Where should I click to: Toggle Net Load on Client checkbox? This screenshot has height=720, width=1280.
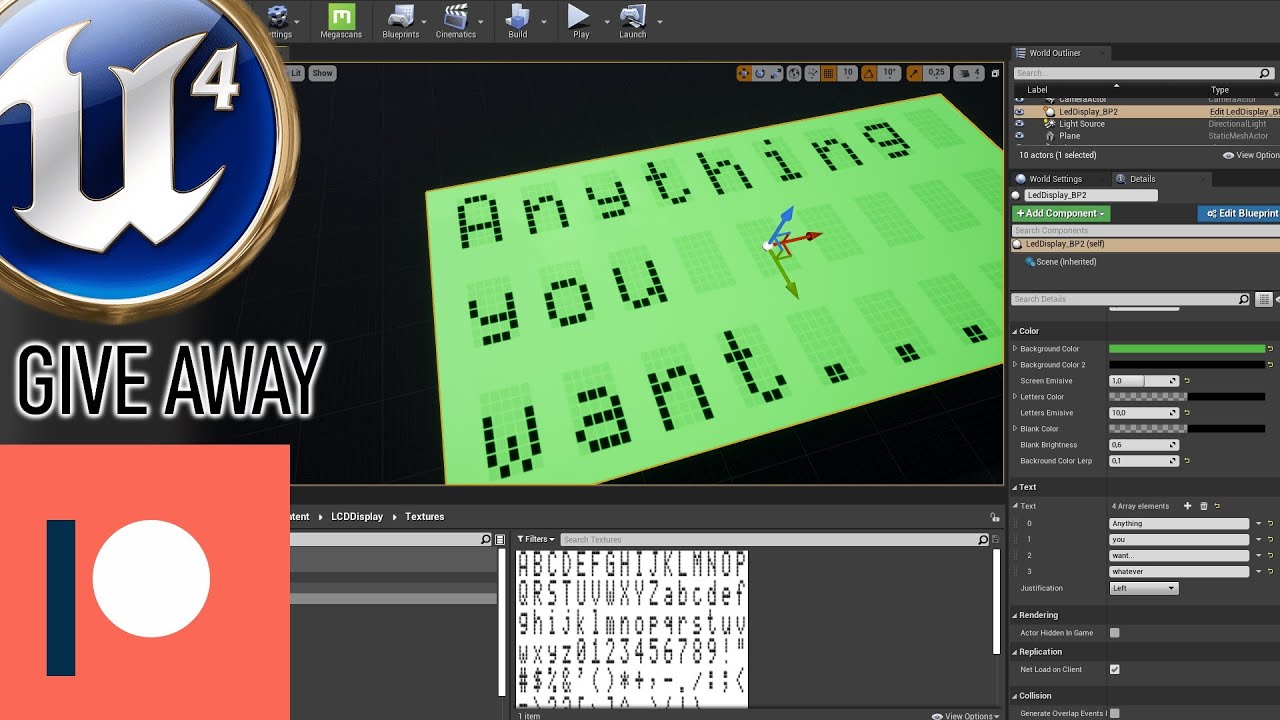[x=1115, y=669]
